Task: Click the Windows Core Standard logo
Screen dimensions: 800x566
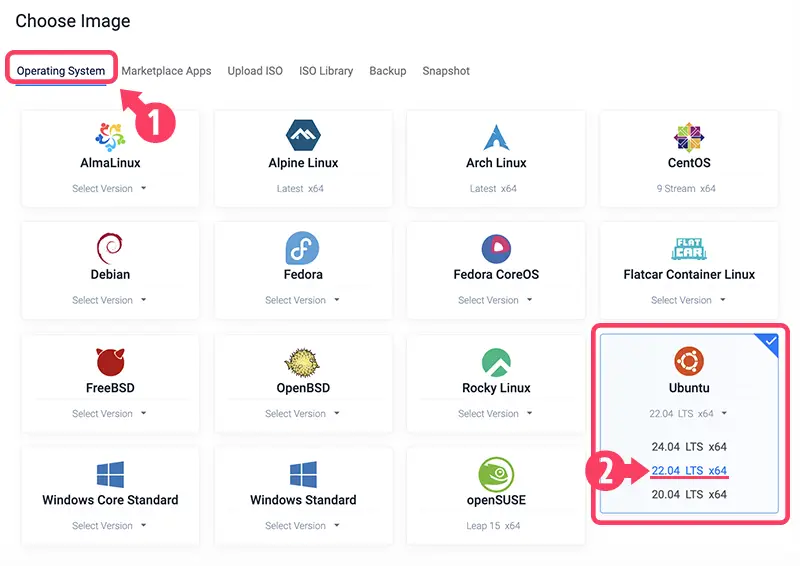Action: pos(110,474)
